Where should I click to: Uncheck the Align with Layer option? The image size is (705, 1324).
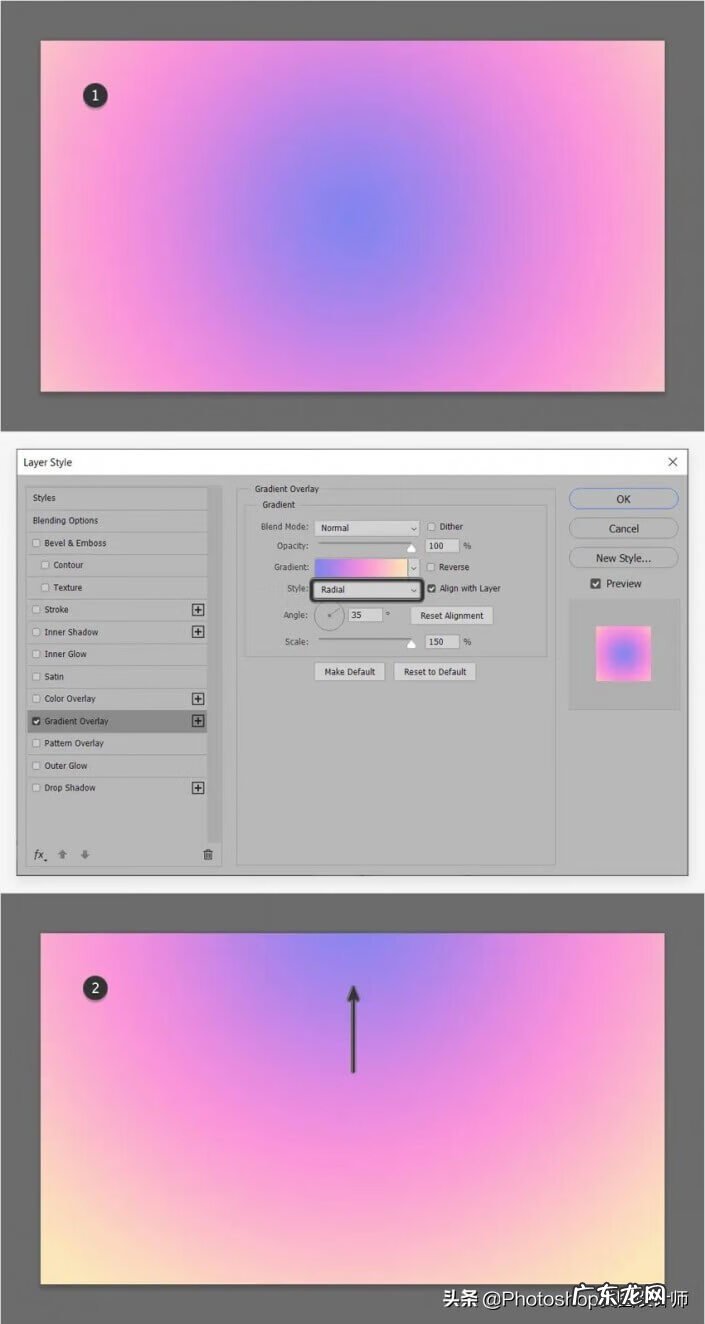[432, 589]
